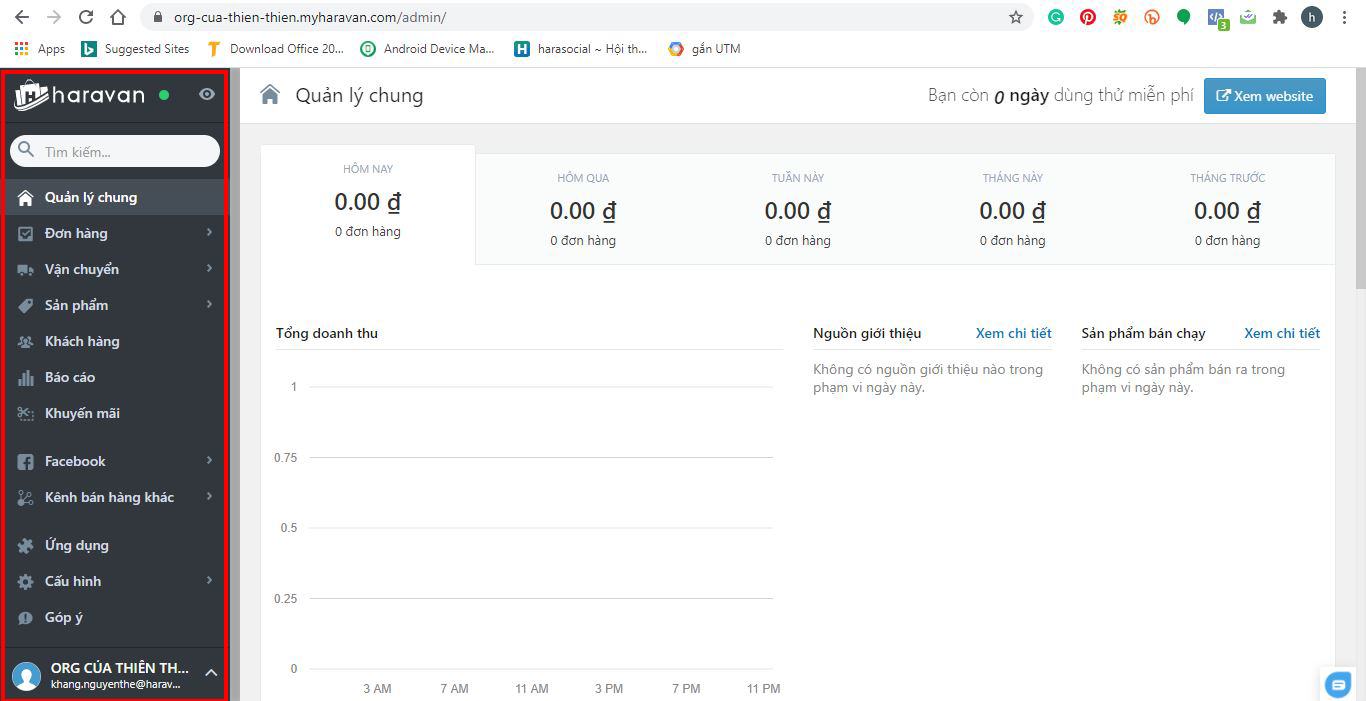Click the Báo cáo bar chart icon
Viewport: 1366px width, 701px height.
point(26,377)
